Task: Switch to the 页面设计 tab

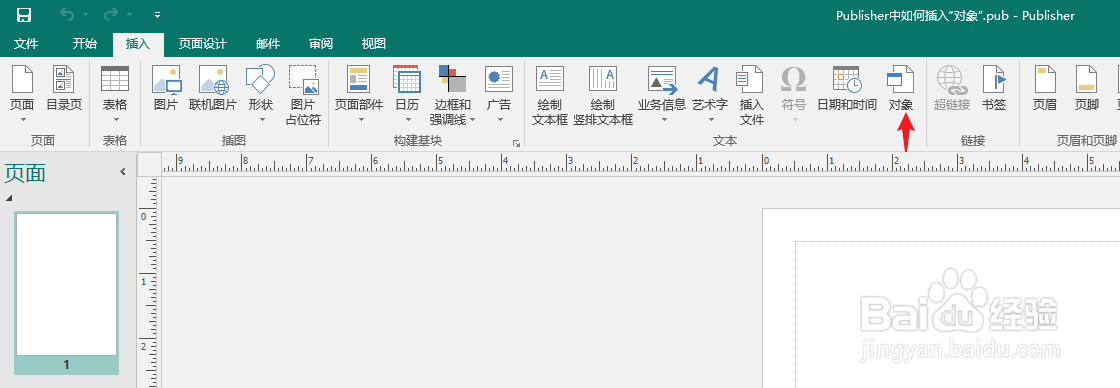Action: 202,44
